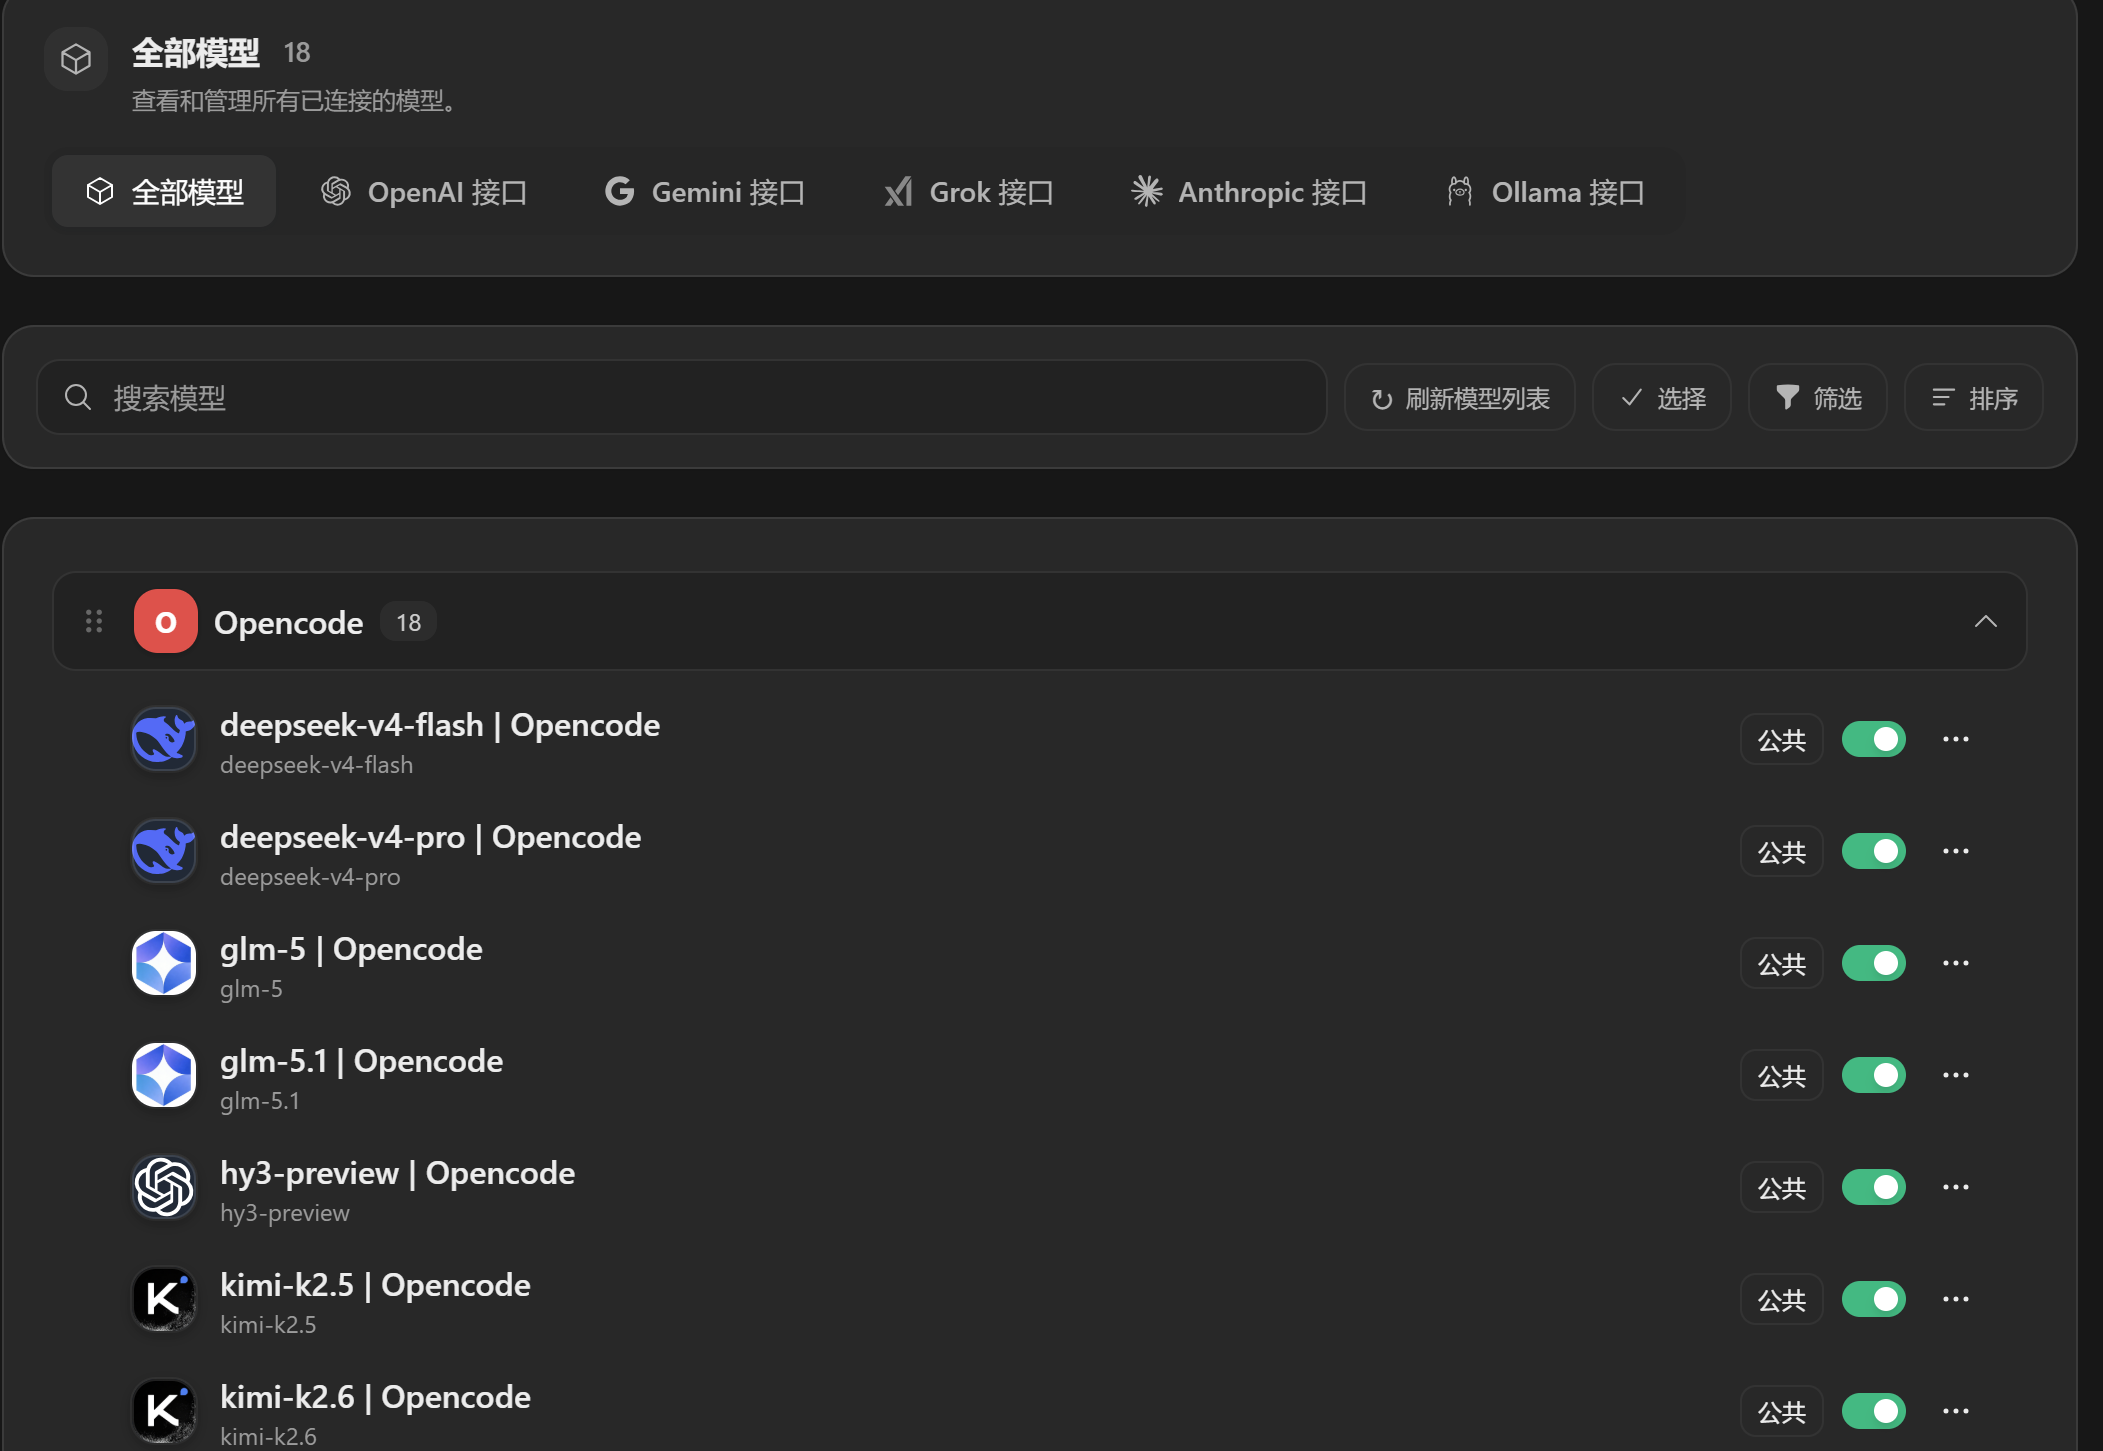The image size is (2103, 1451).
Task: Click the 选择 select button
Action: pos(1662,397)
